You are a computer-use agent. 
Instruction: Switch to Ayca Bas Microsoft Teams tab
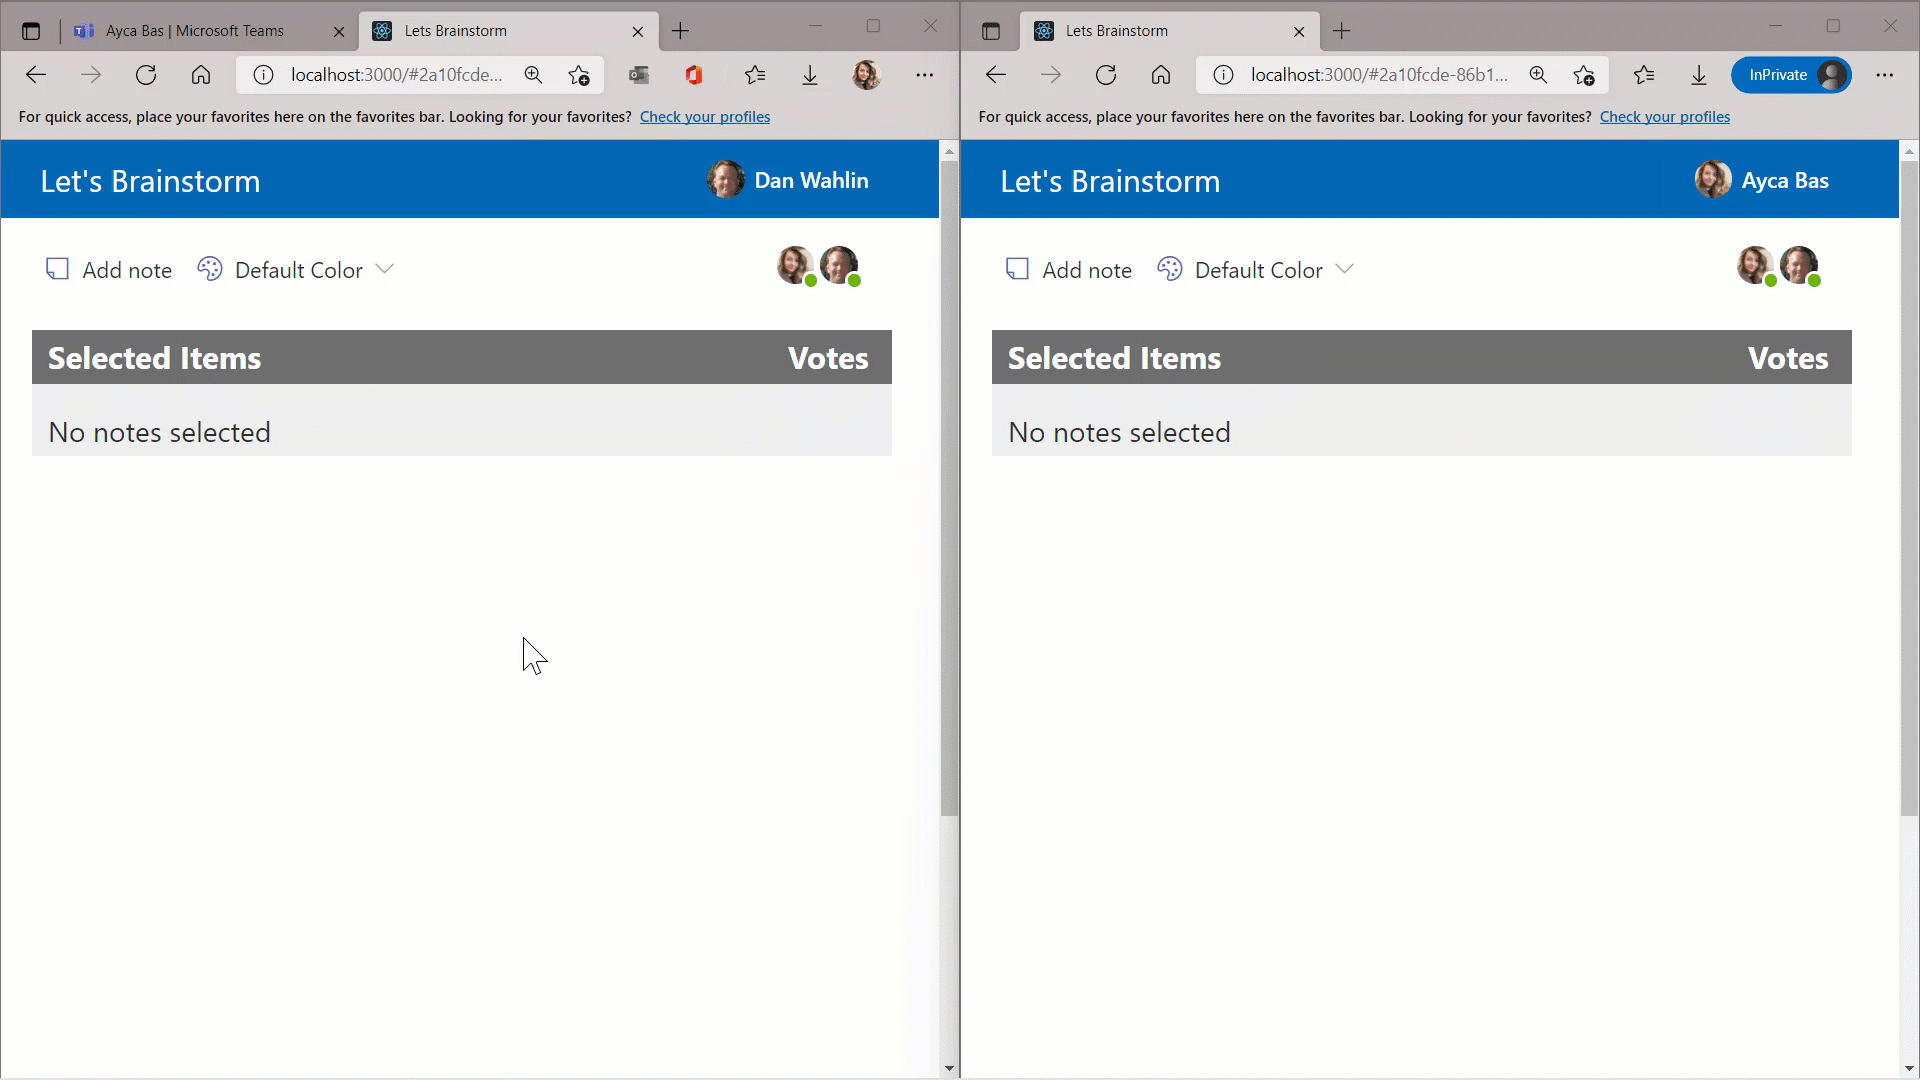coord(195,31)
